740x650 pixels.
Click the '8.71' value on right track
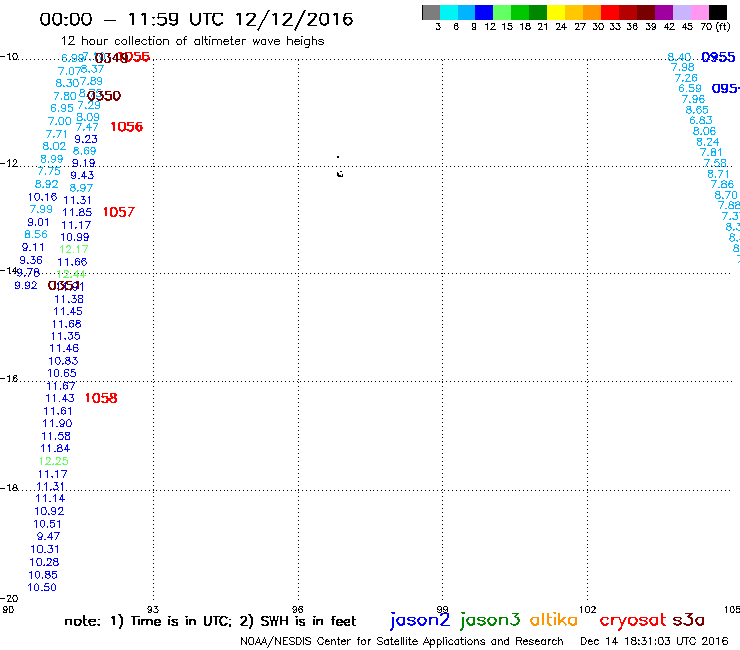[718, 174]
